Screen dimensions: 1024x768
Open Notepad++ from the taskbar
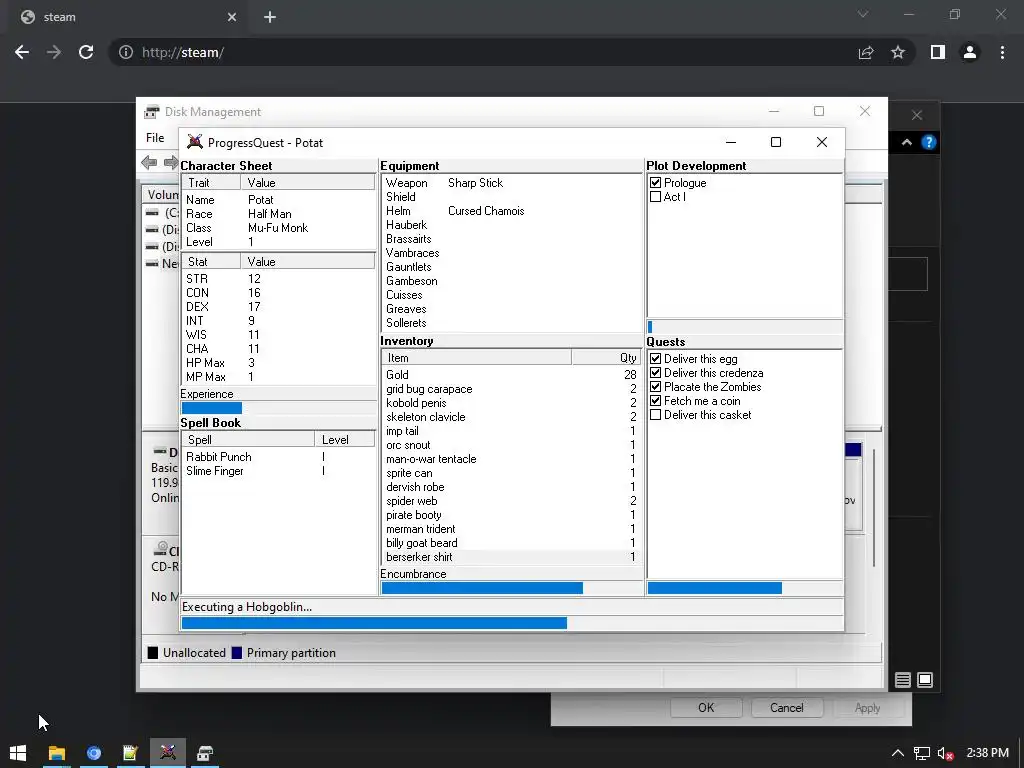[x=131, y=753]
